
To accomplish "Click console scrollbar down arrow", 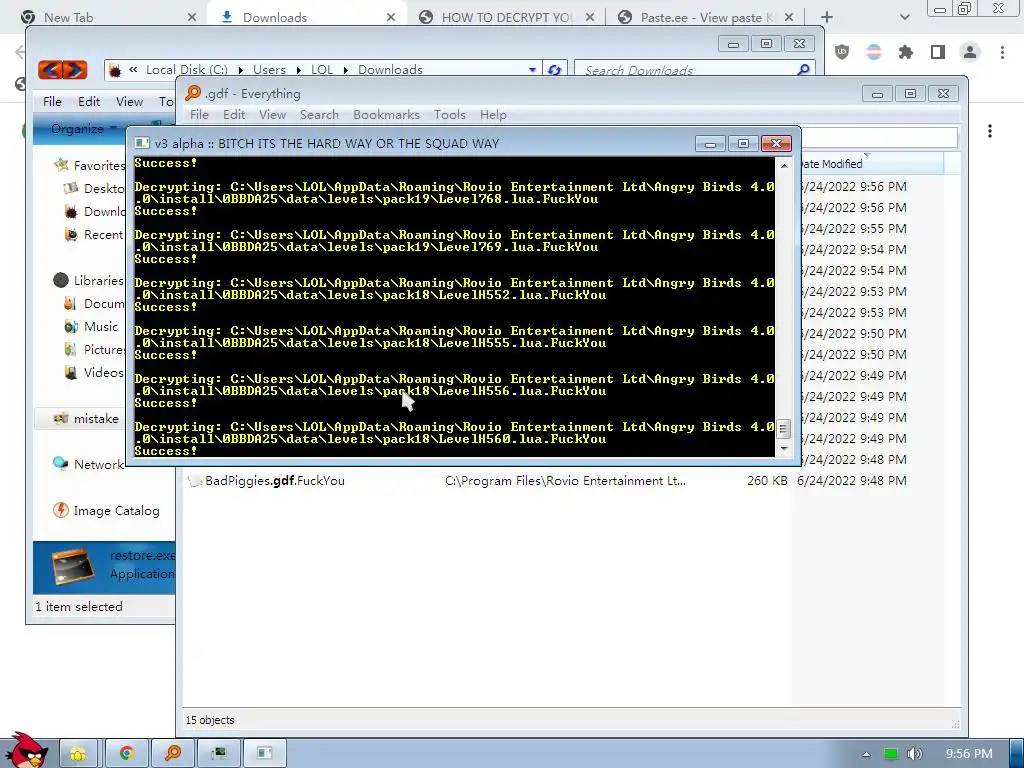I will 784,449.
